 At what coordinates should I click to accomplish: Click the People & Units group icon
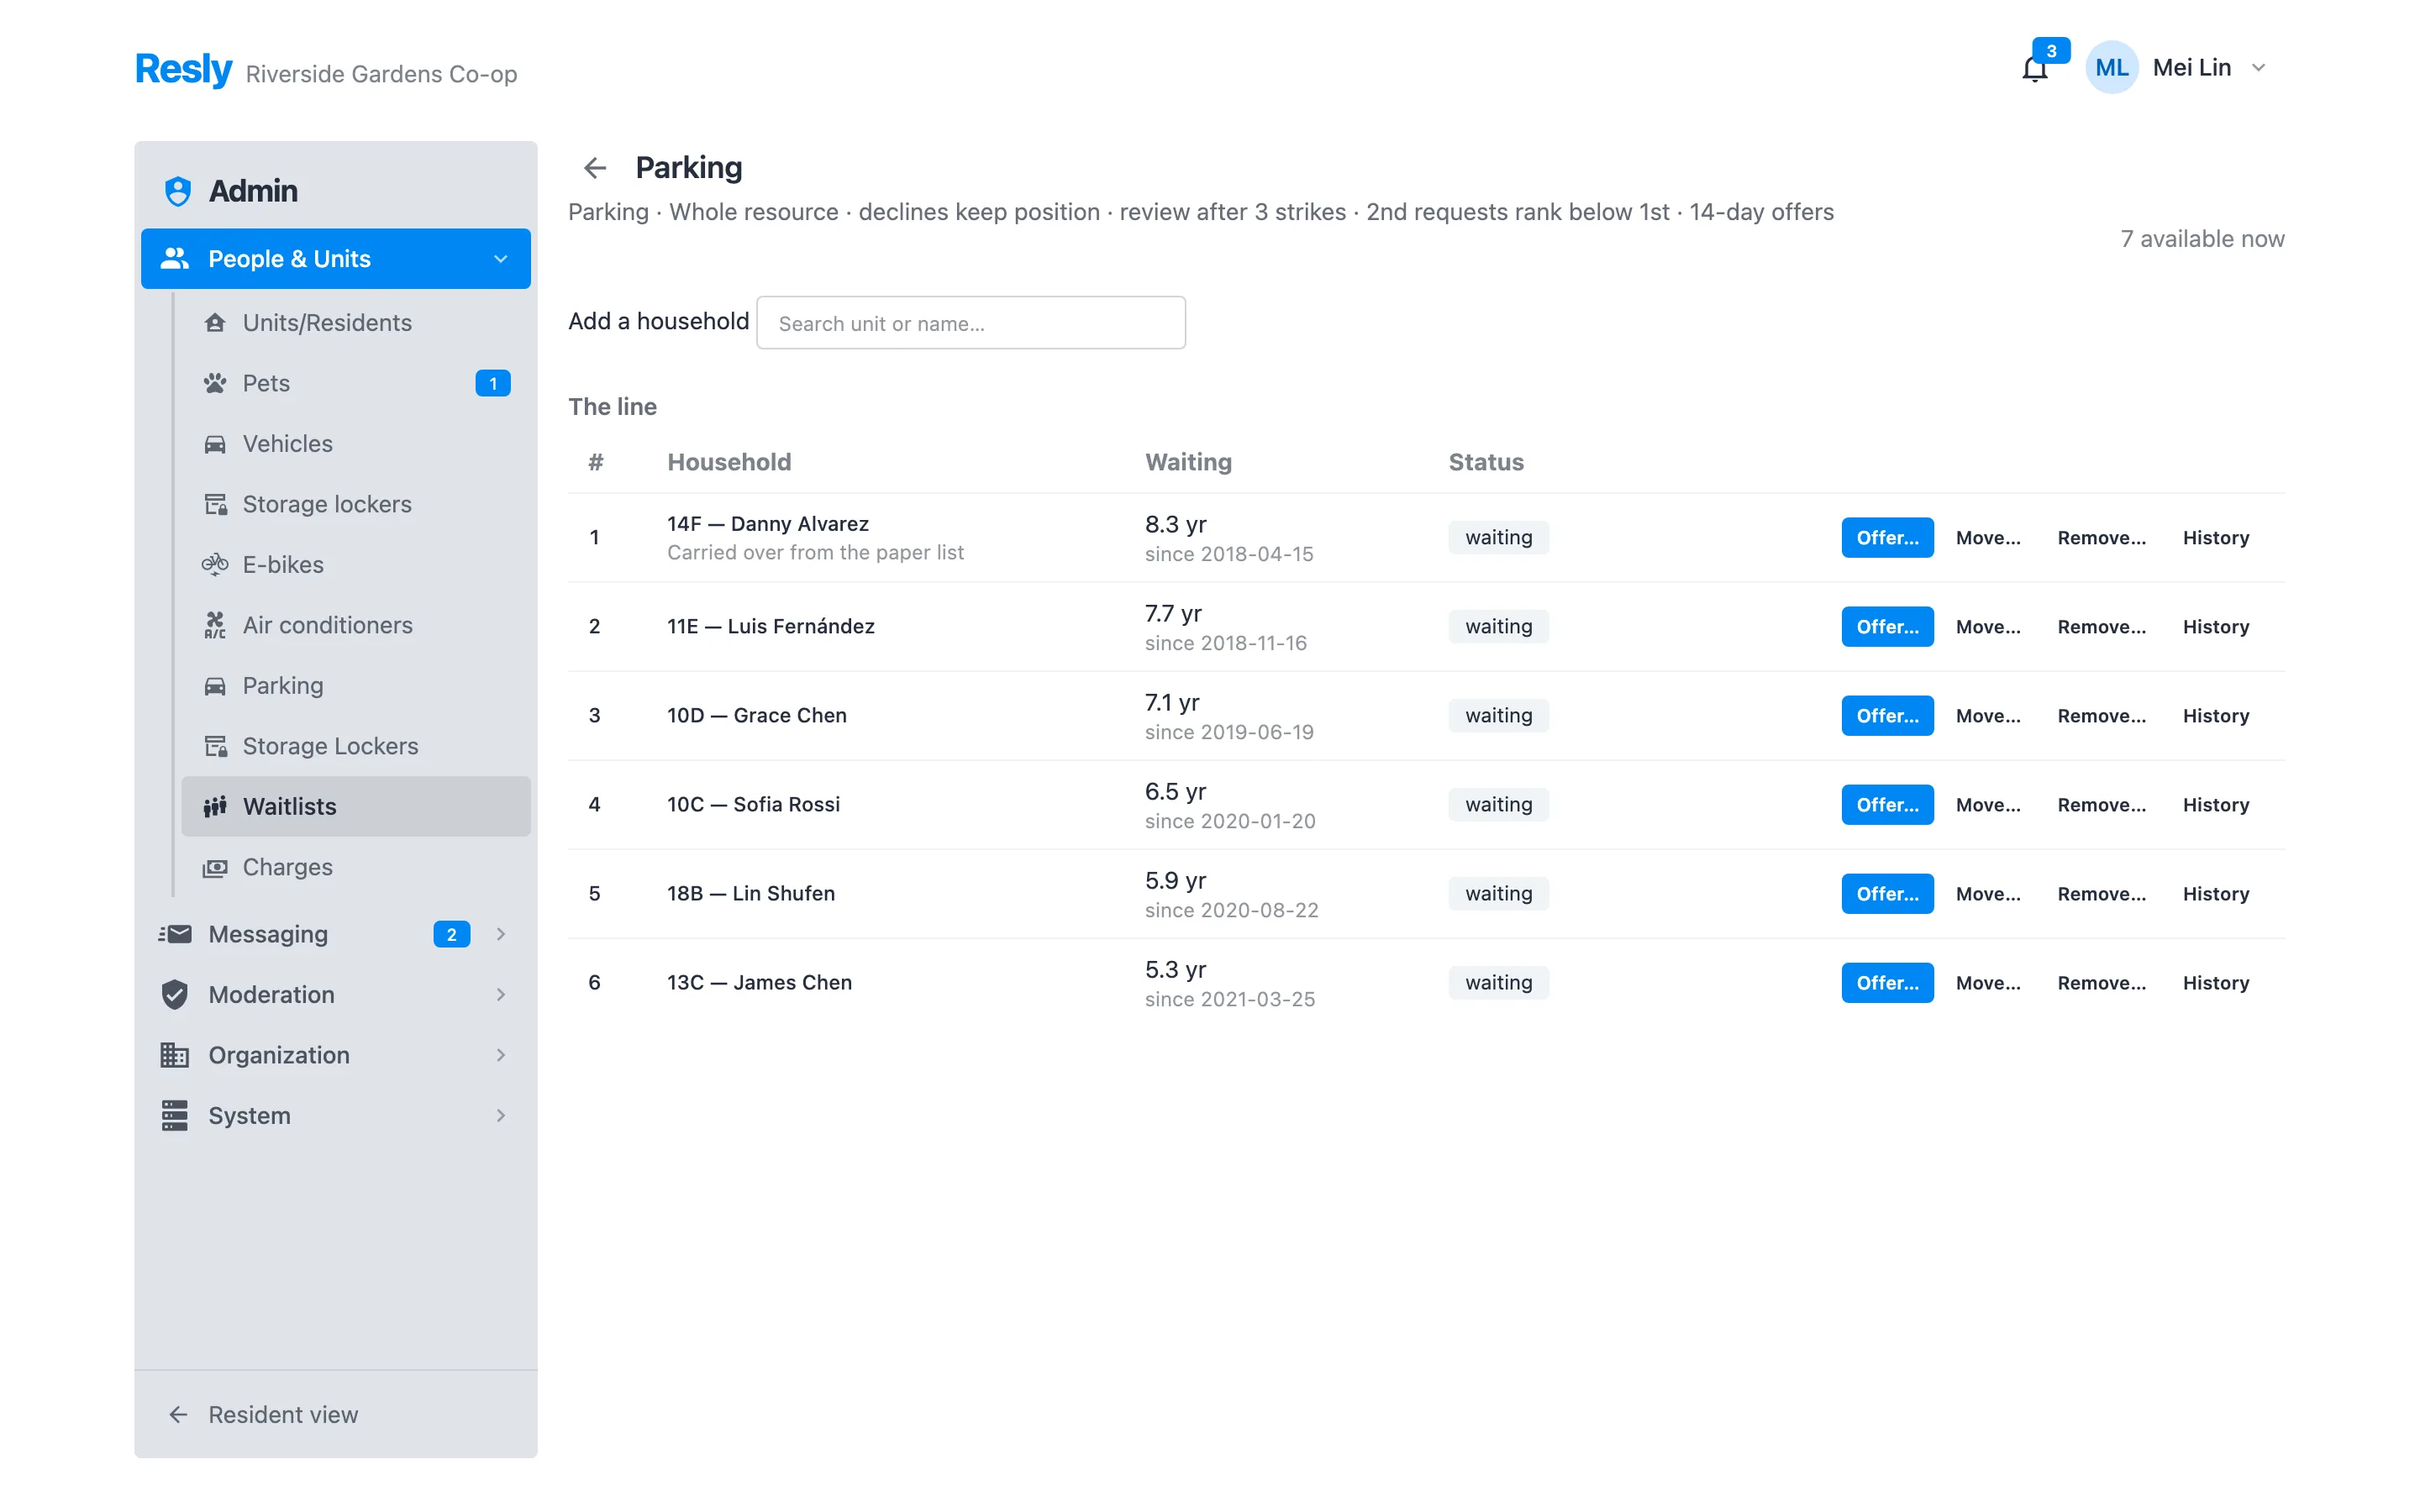[x=175, y=259]
